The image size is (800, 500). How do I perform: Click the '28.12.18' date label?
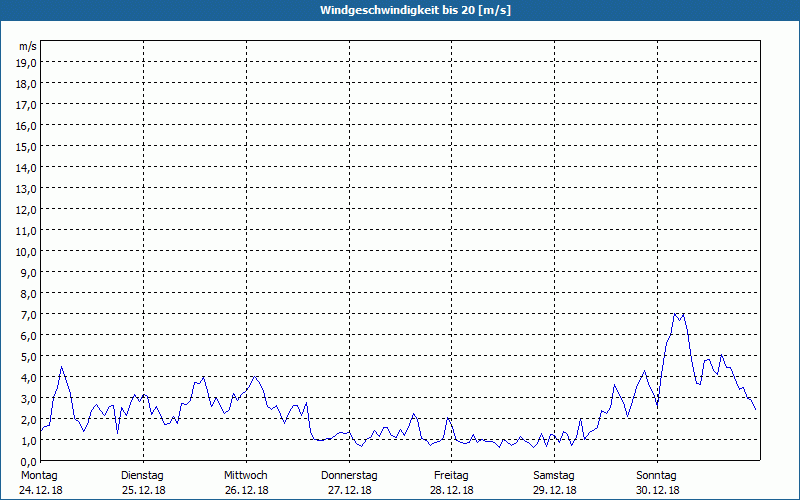pos(452,490)
